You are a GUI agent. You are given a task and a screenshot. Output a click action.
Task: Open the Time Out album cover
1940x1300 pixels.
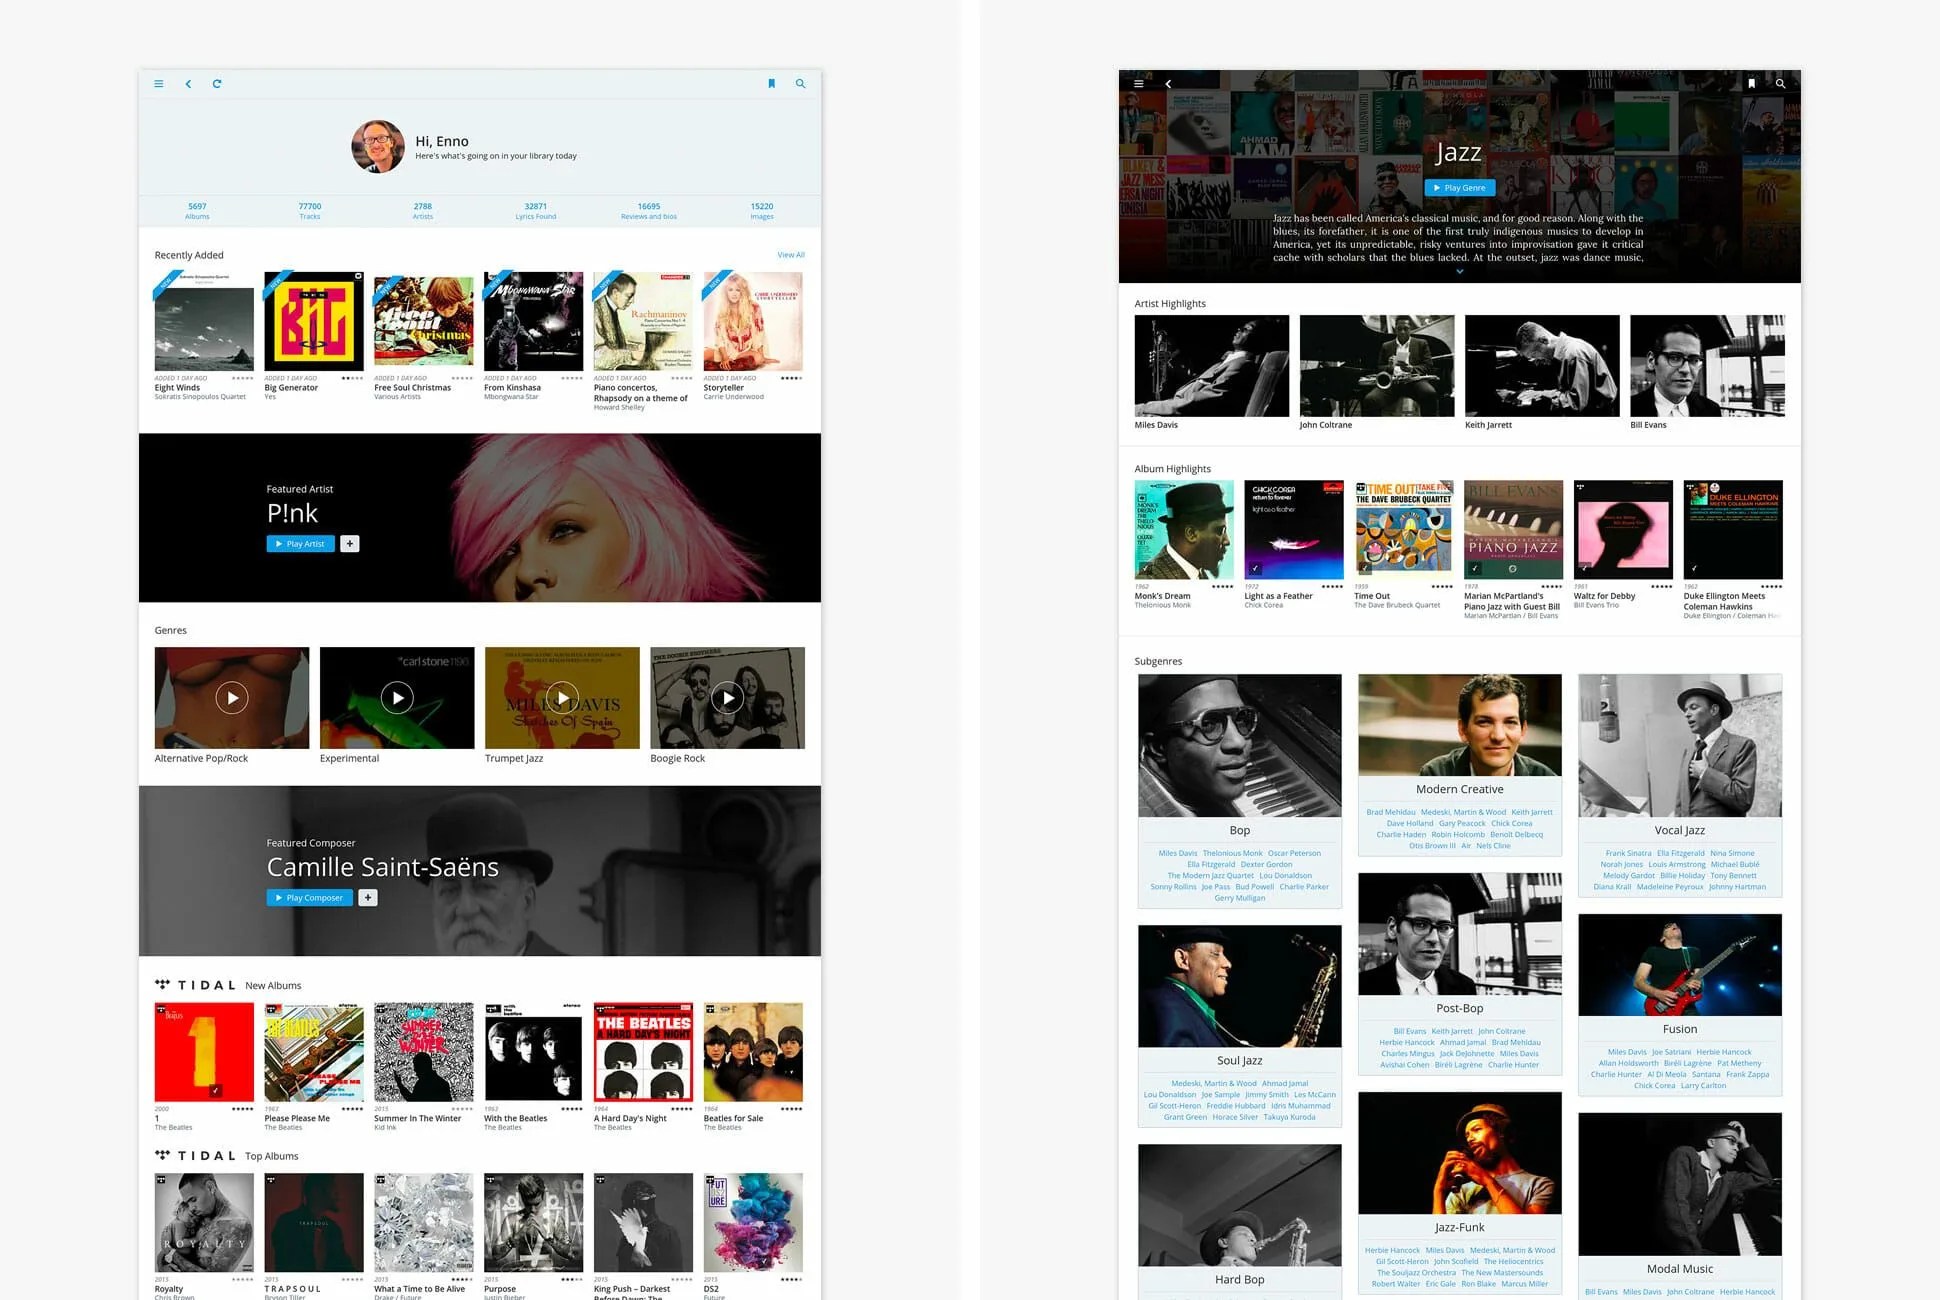click(x=1404, y=530)
